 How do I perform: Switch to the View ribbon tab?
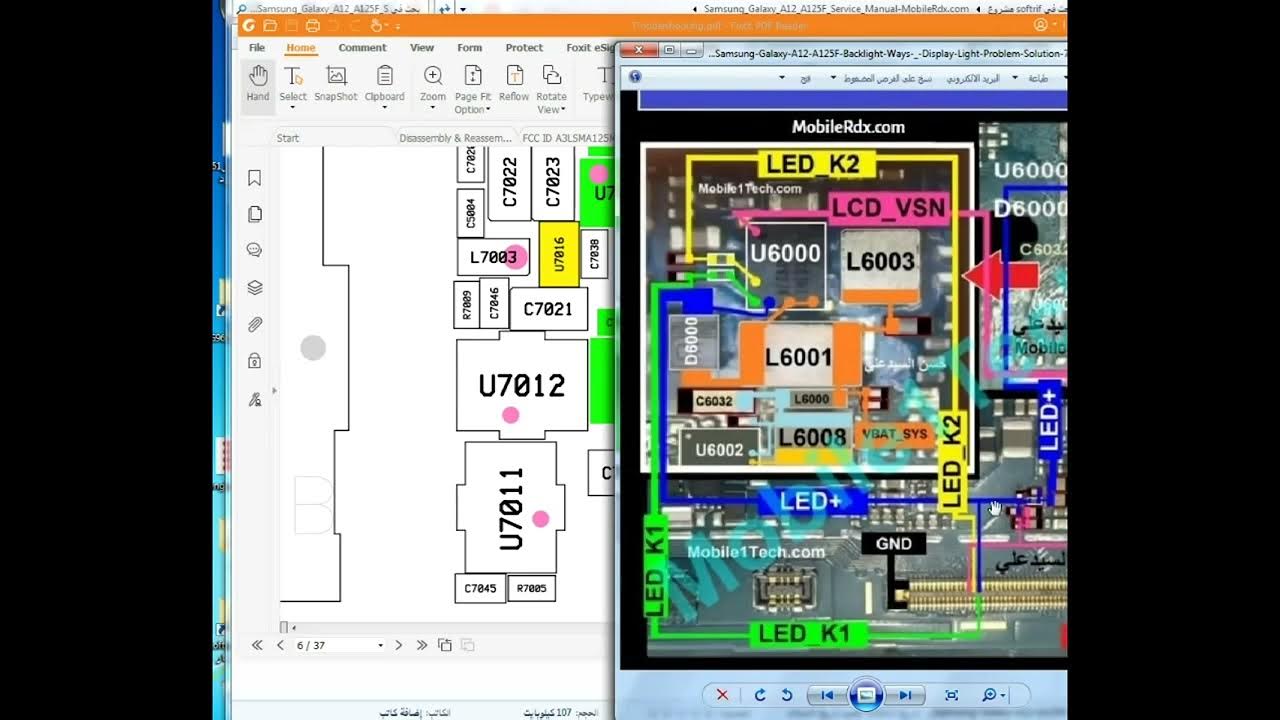422,47
